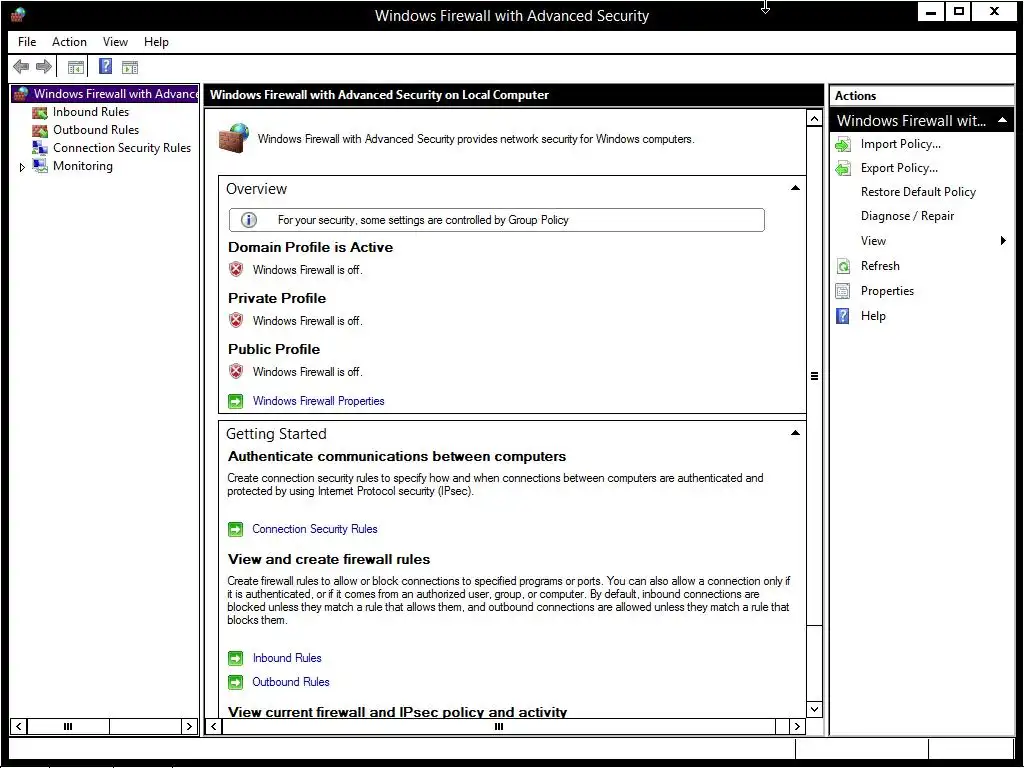Image resolution: width=1024 pixels, height=768 pixels.
Task: Expand the Monitoring tree node
Action: point(22,167)
